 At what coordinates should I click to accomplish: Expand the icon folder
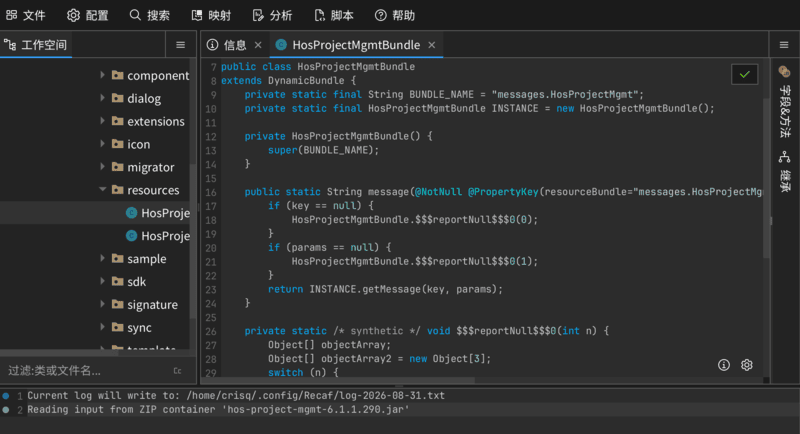103,144
